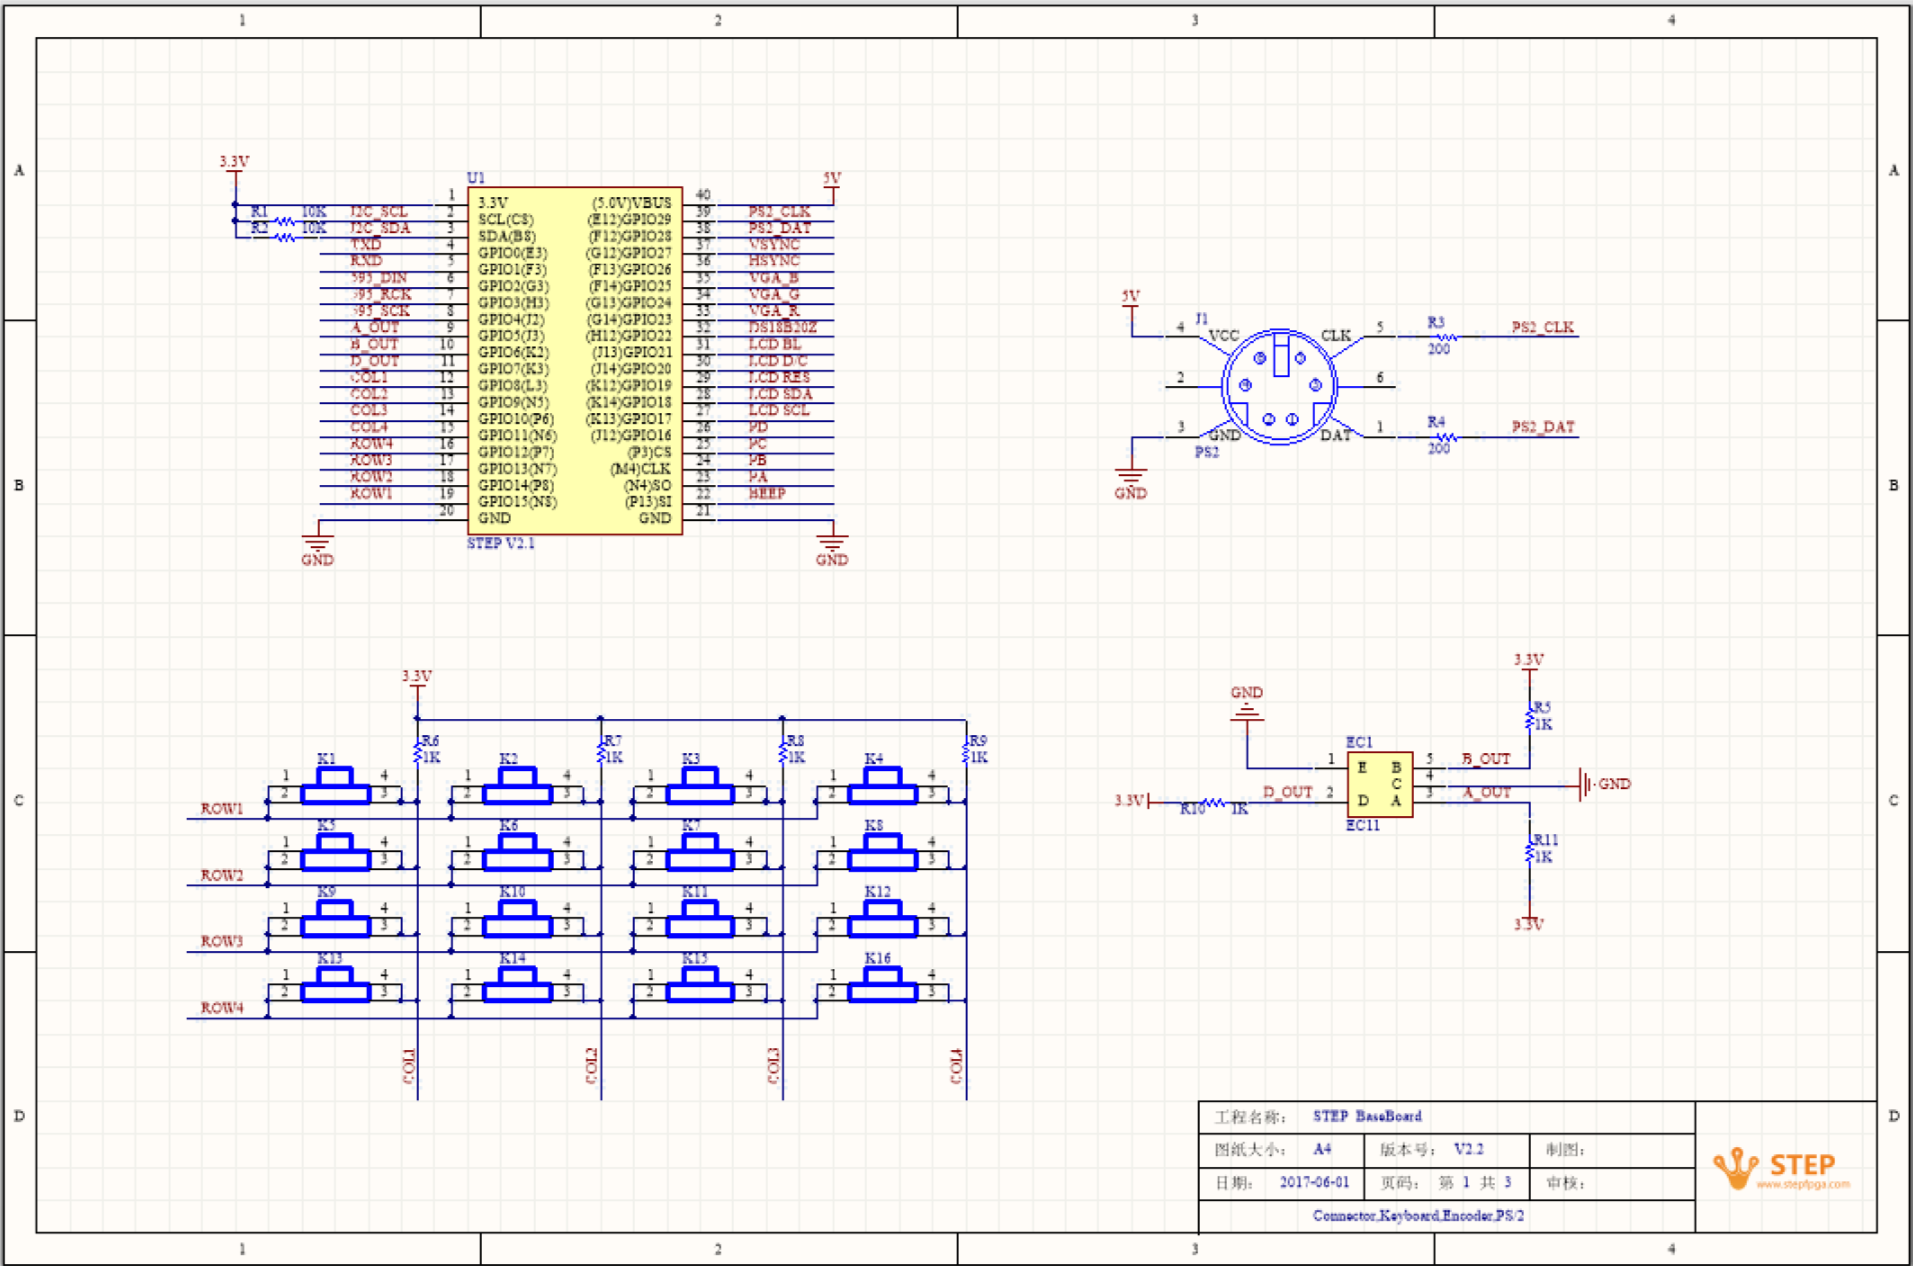The width and height of the screenshot is (1913, 1266).
Task: Click the STEP logo in title block
Action: tap(1781, 1168)
